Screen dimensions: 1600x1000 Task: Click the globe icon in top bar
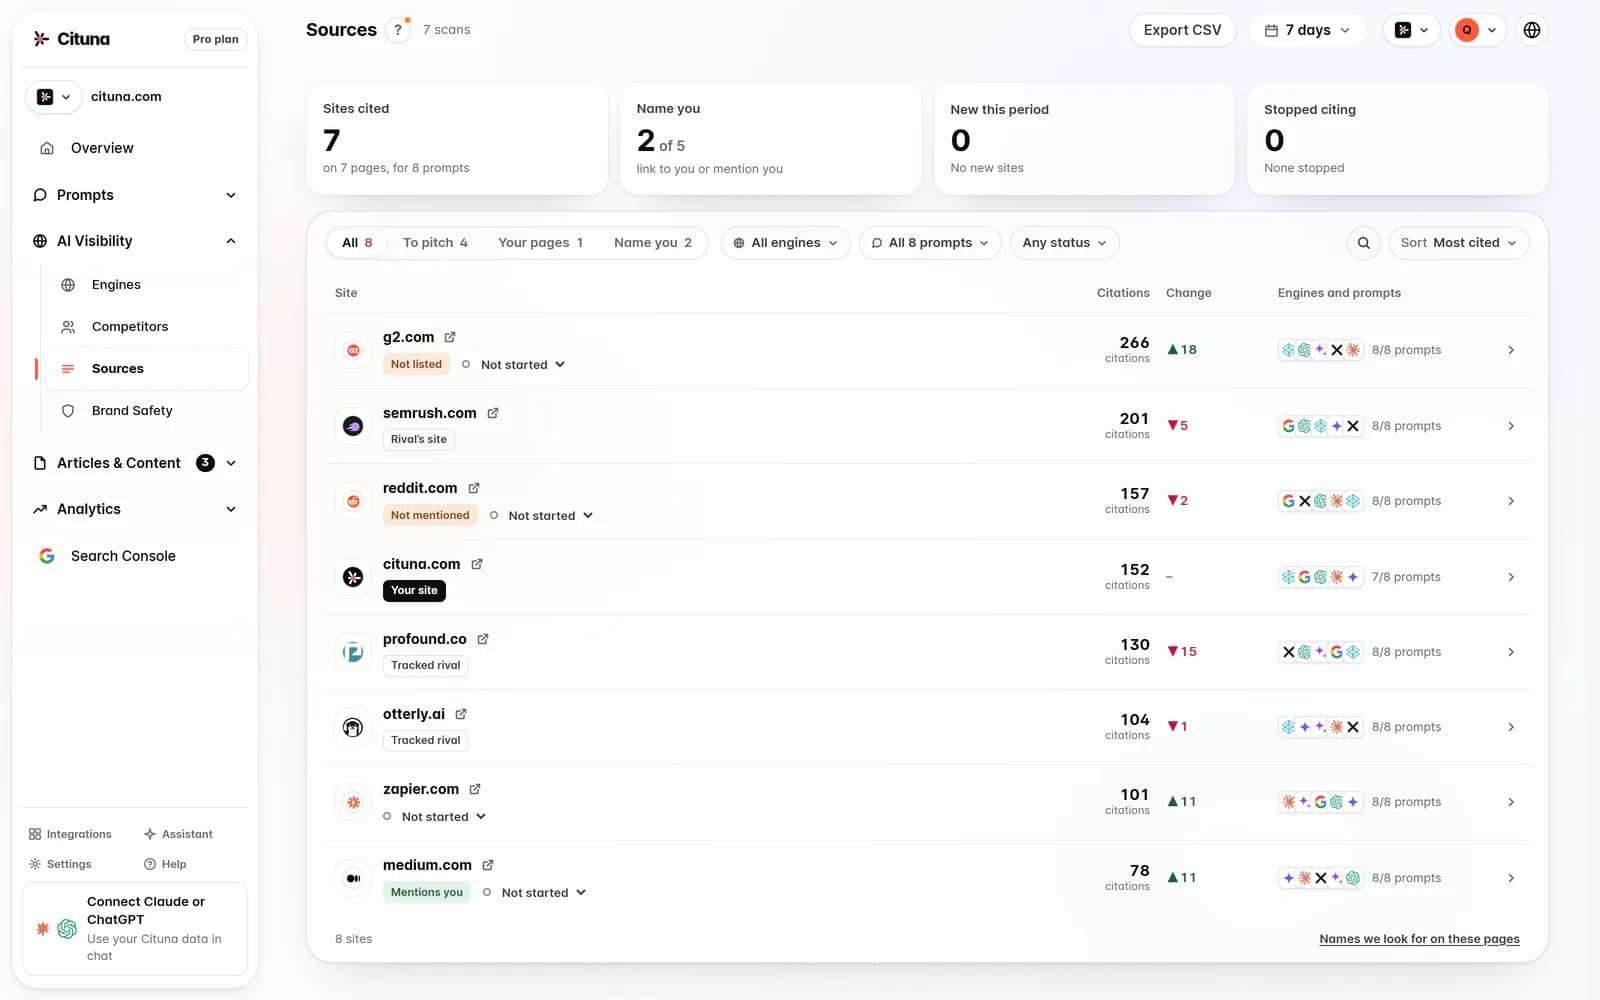tap(1532, 30)
